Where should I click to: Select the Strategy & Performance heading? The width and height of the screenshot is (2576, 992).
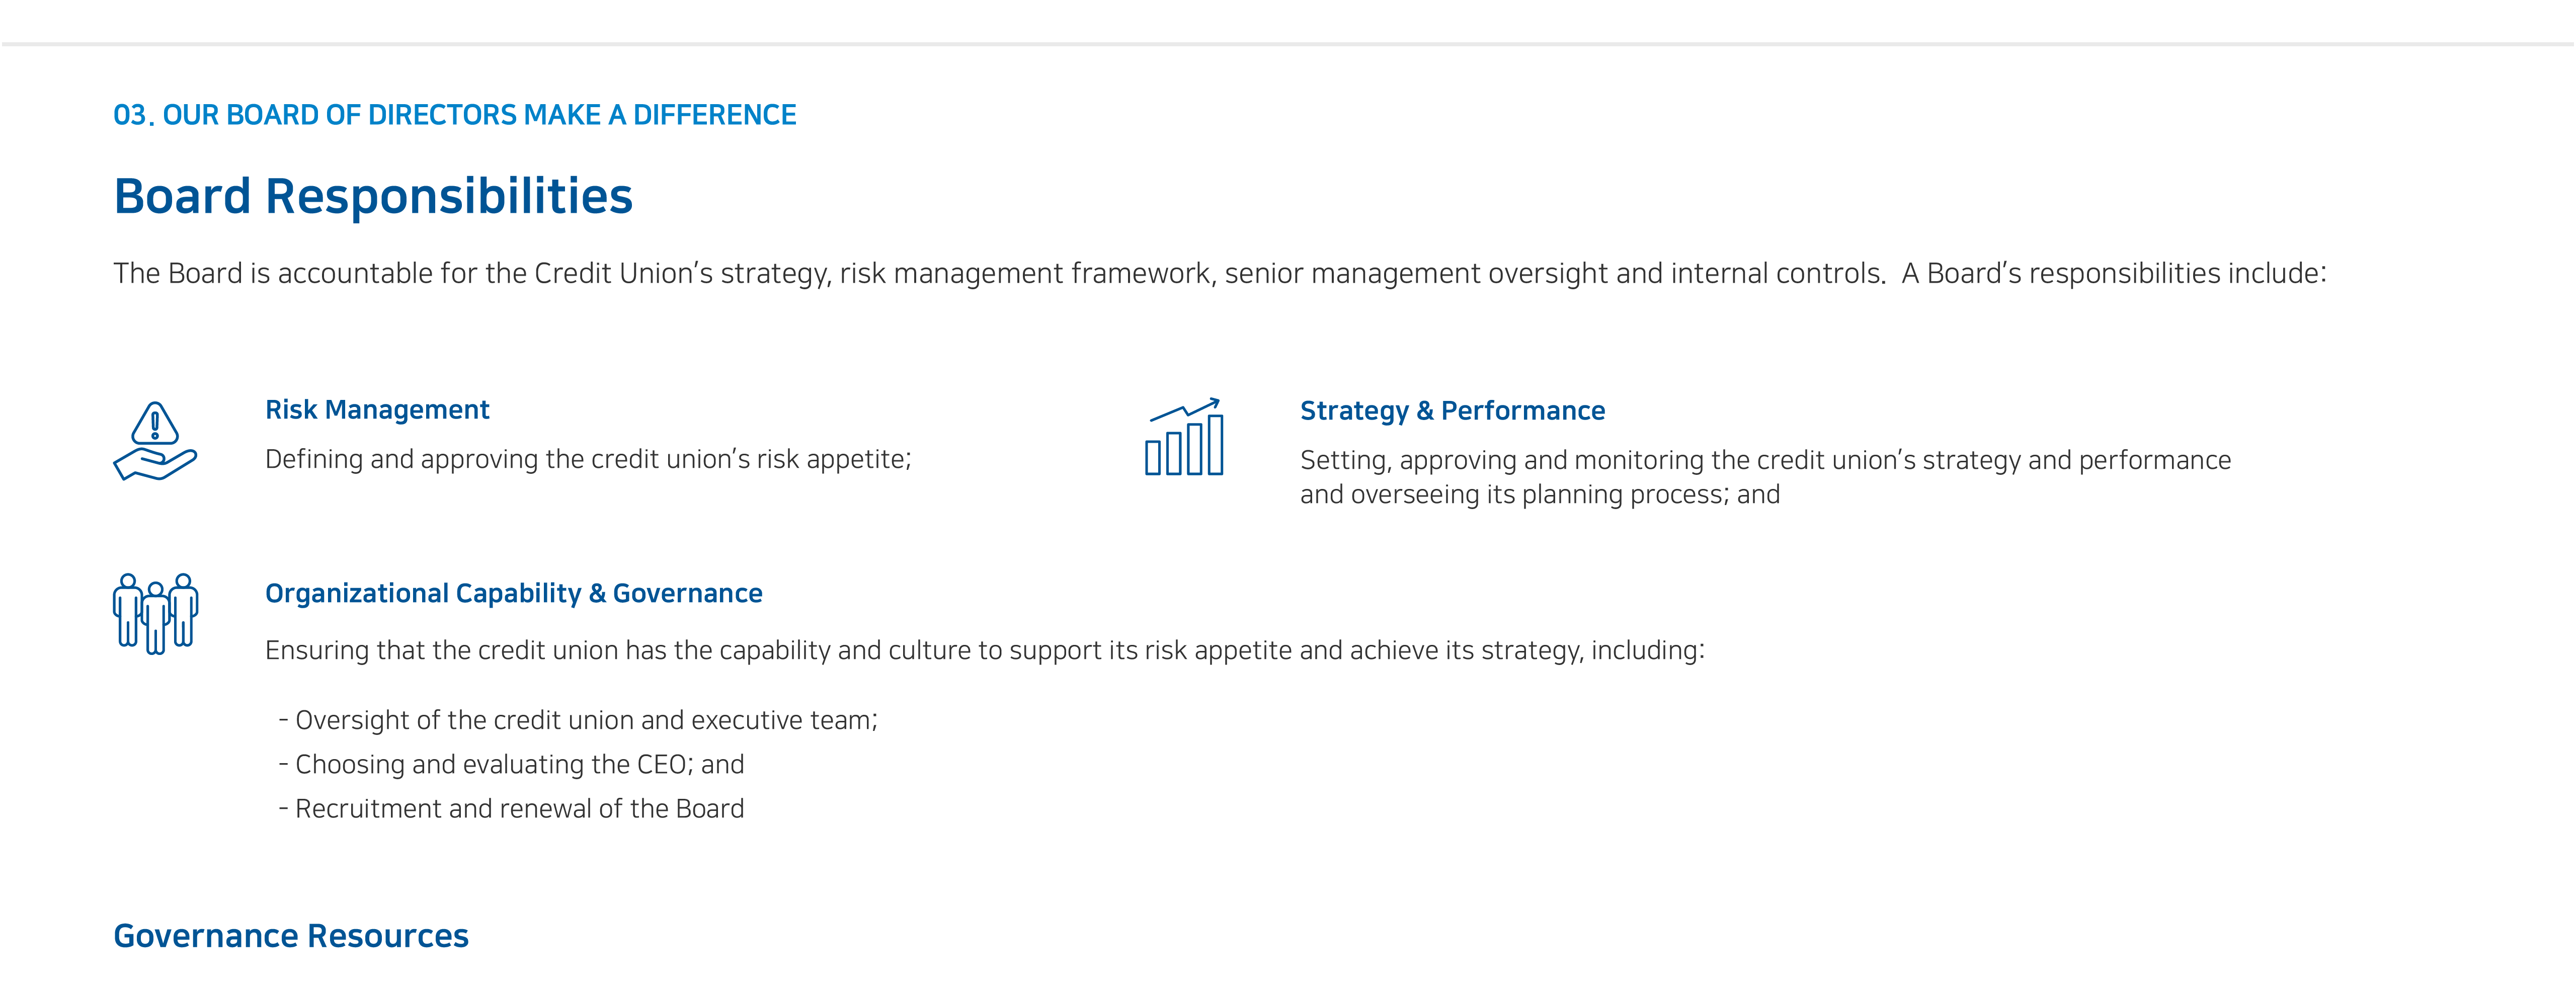click(1452, 411)
